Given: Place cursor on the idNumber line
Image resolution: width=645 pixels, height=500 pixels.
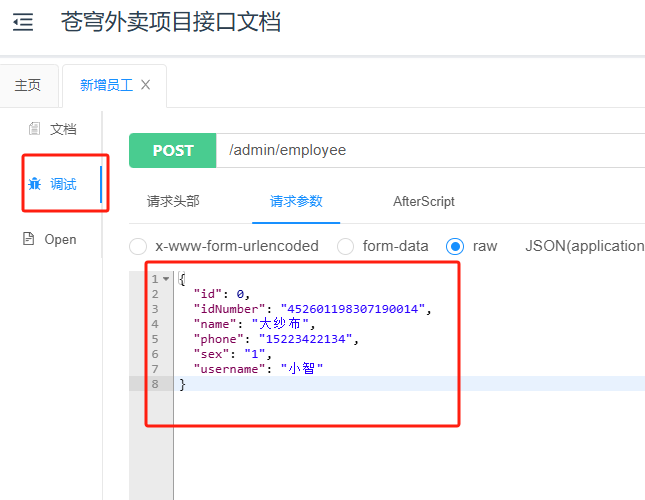Looking at the screenshot, I should pyautogui.click(x=310, y=309).
